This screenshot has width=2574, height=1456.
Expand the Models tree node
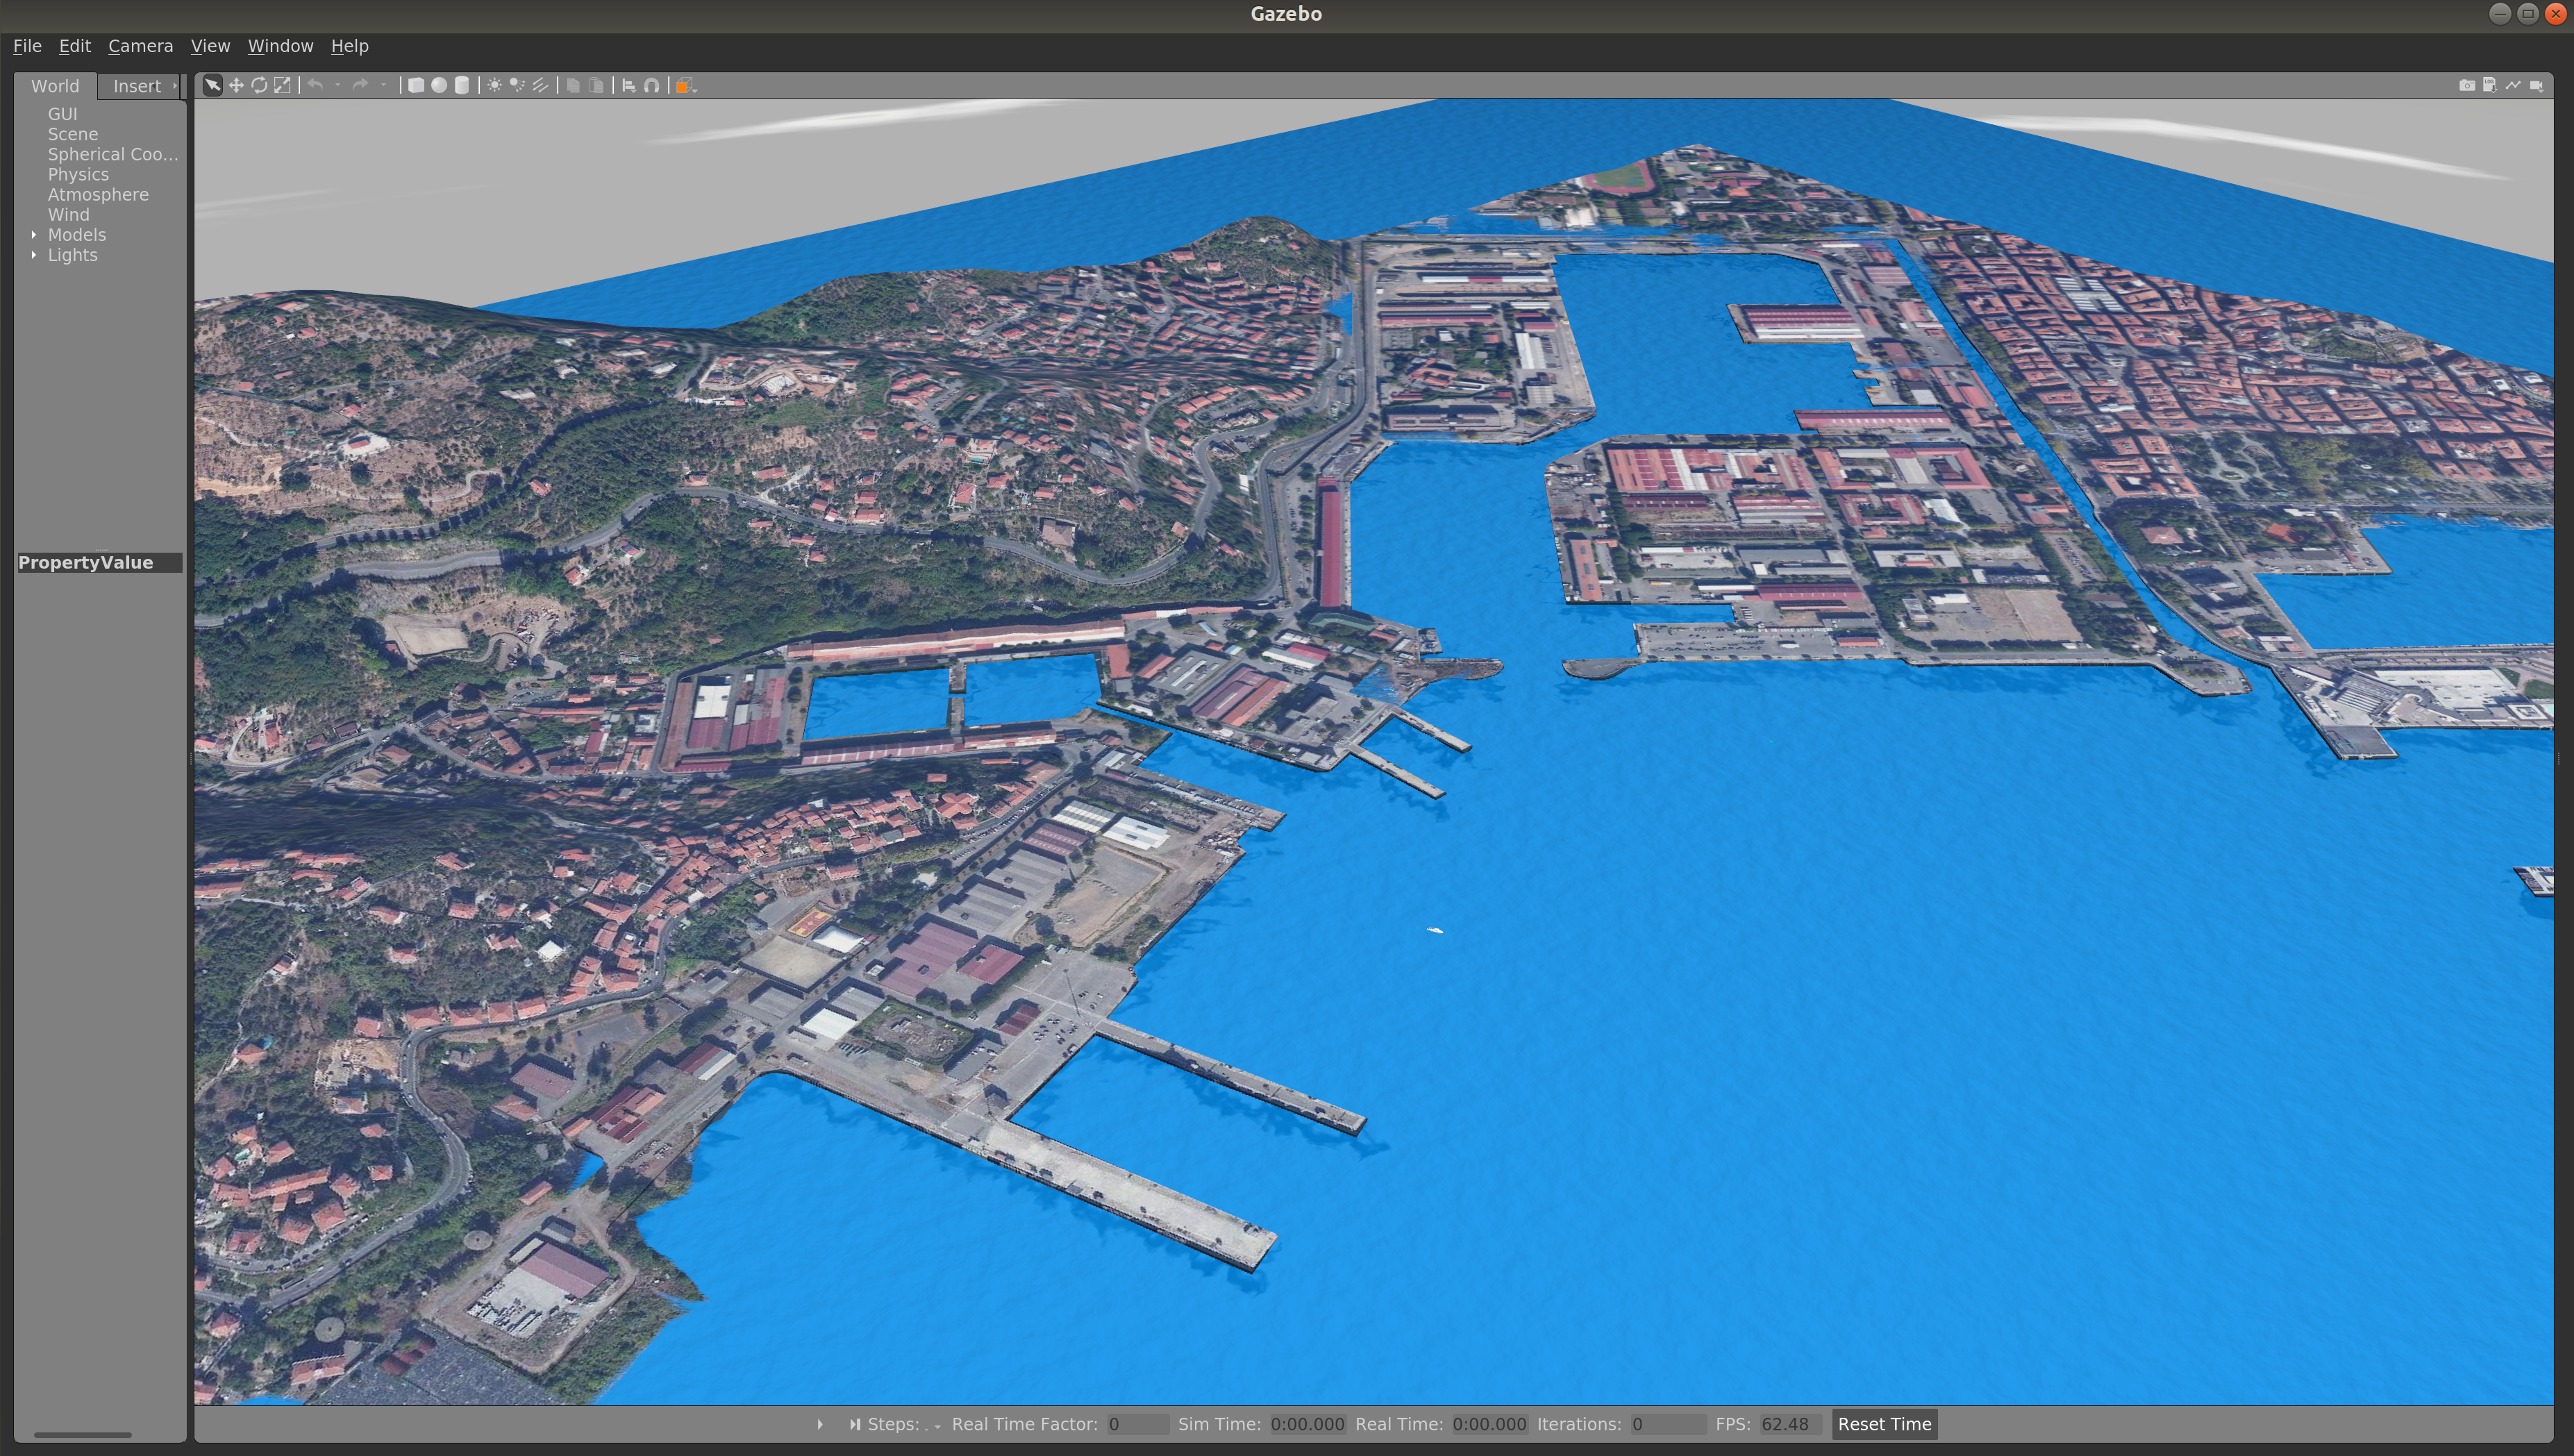(34, 235)
